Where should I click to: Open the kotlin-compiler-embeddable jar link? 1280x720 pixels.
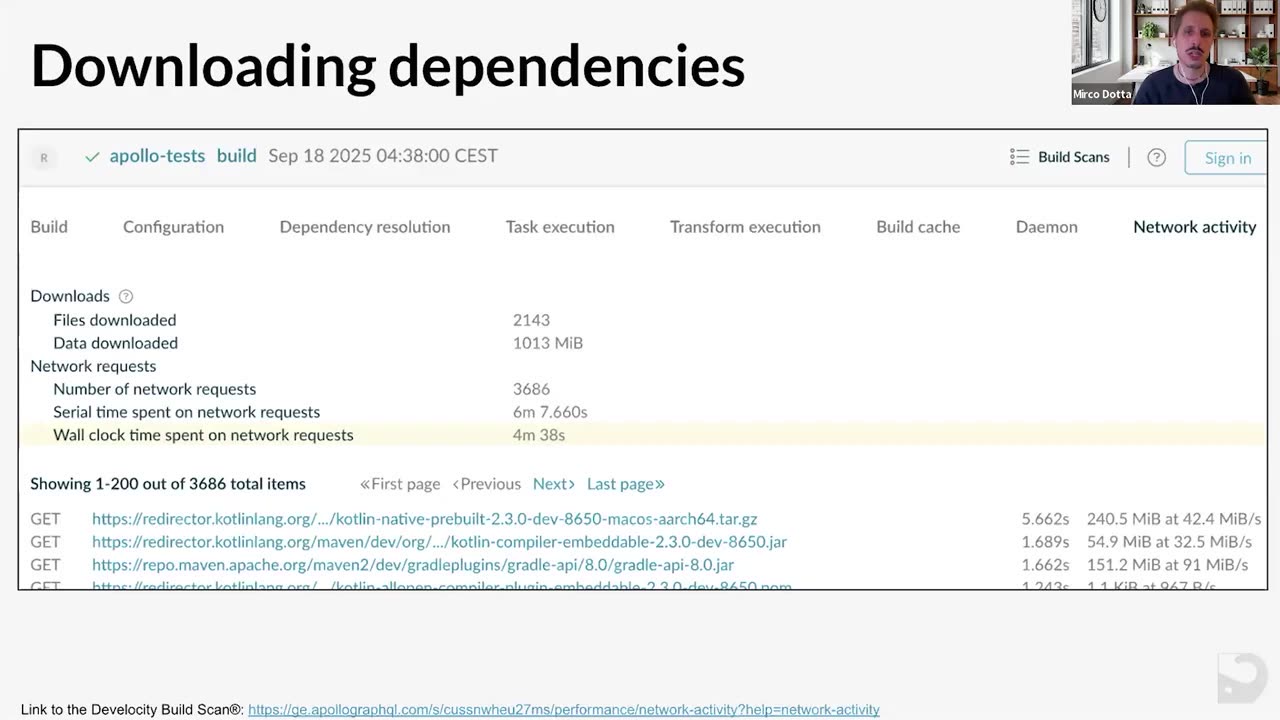click(x=439, y=542)
